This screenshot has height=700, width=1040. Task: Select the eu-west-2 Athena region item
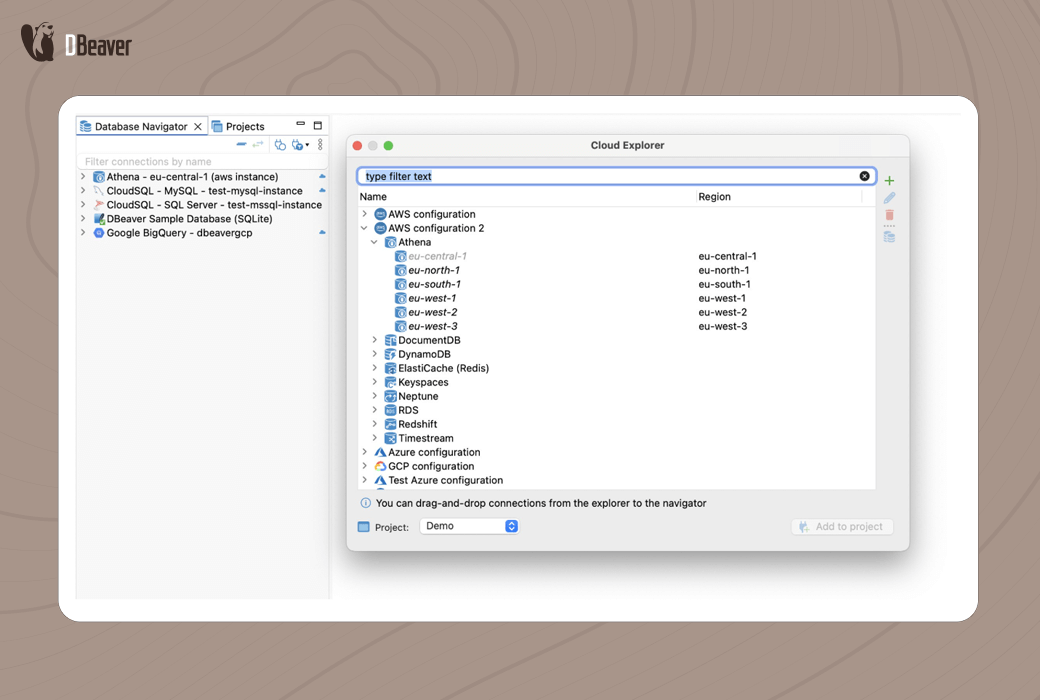[432, 312]
